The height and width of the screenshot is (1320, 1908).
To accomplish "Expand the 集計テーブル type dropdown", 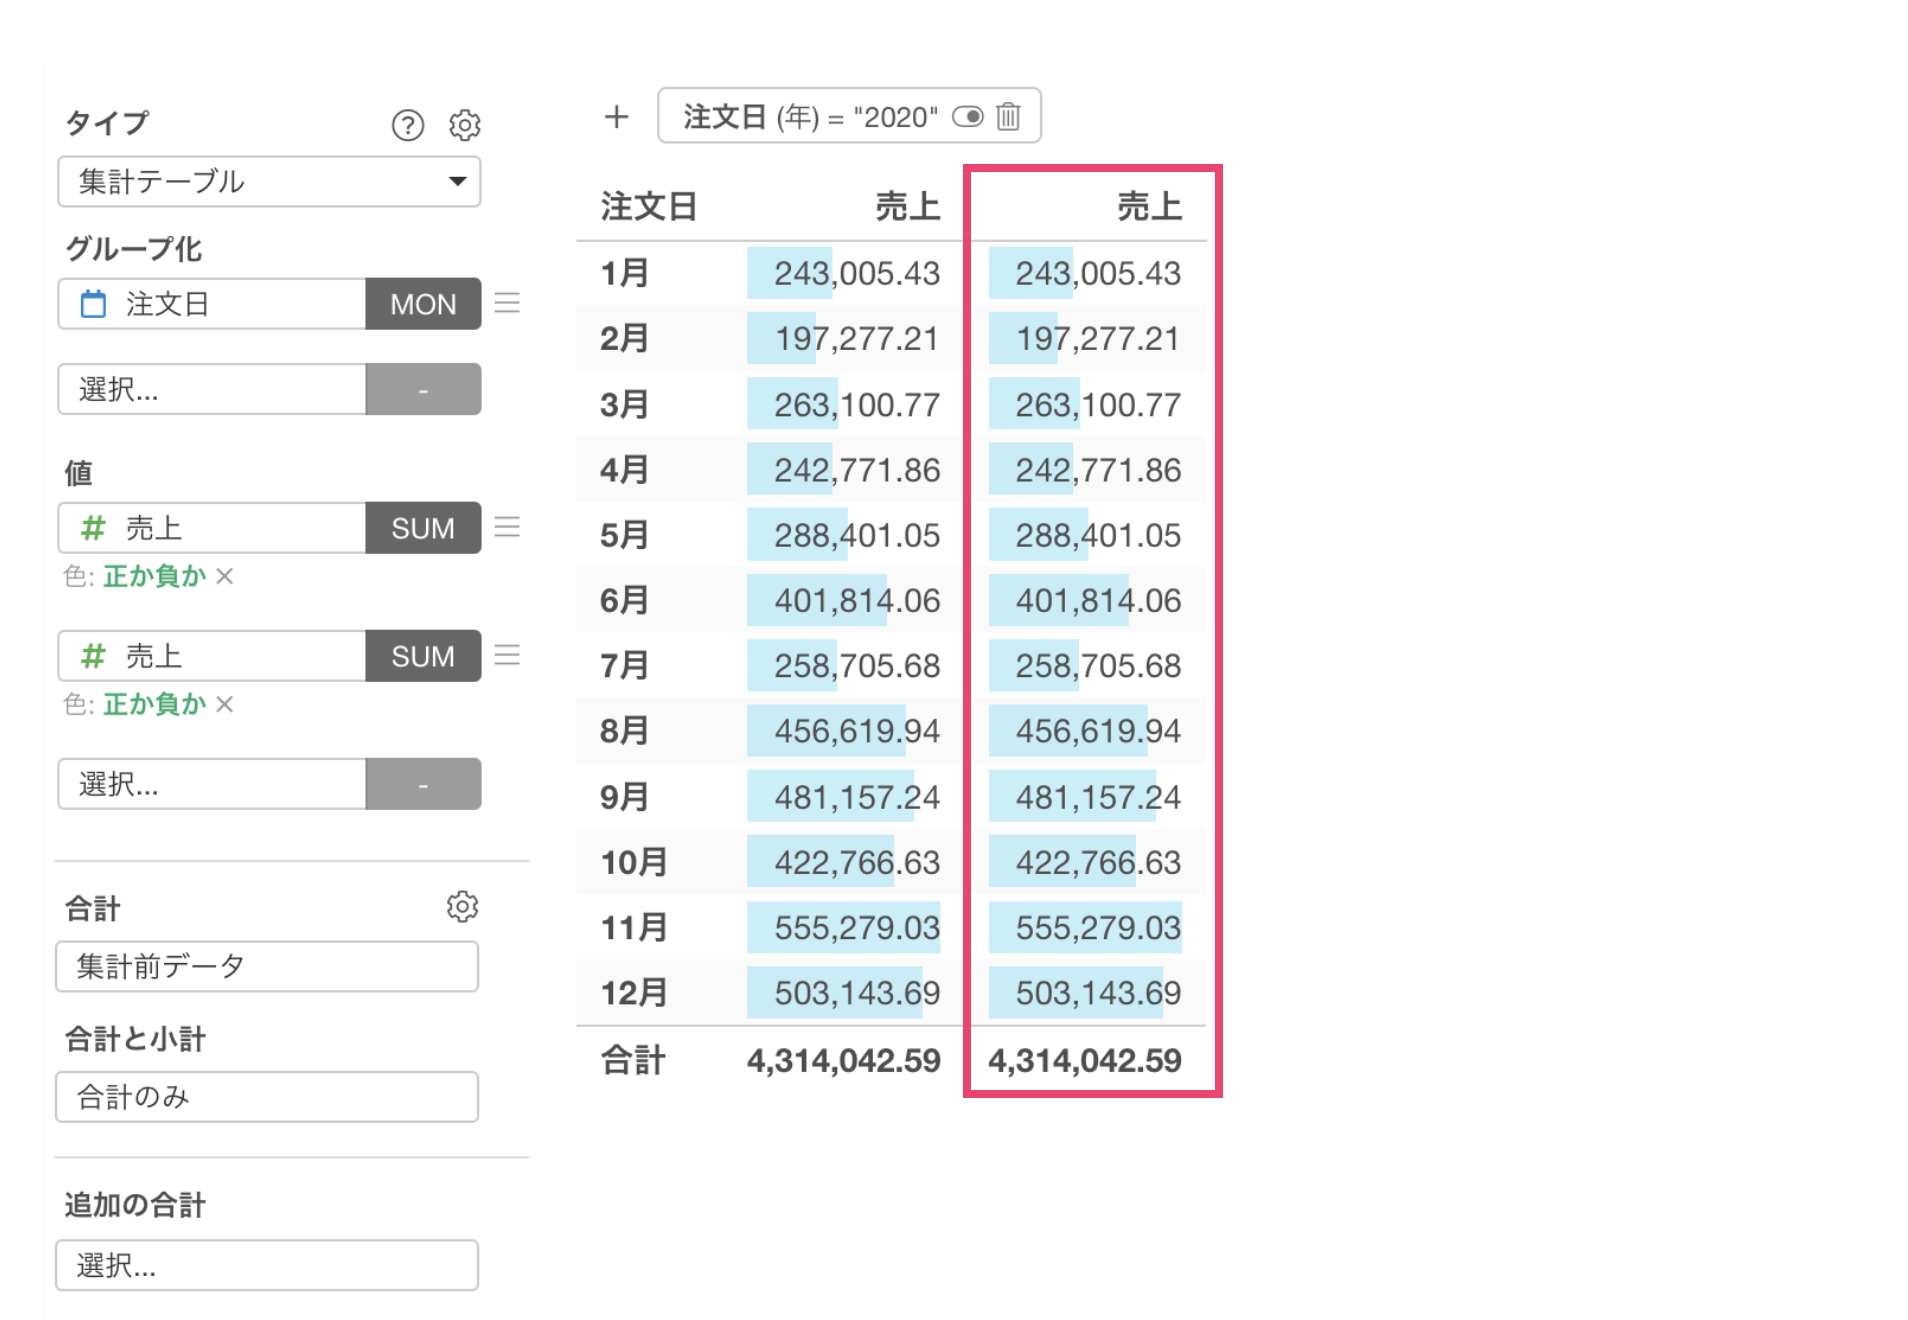I will coord(269,181).
